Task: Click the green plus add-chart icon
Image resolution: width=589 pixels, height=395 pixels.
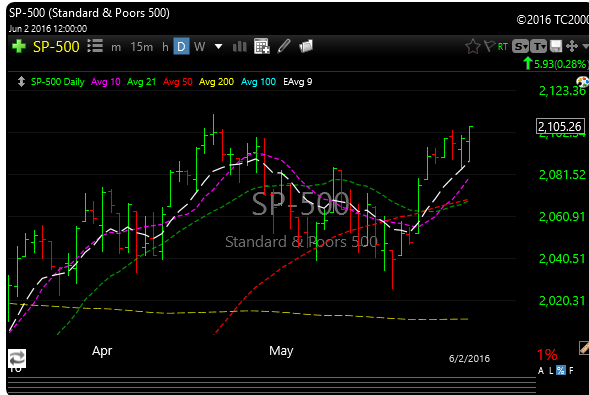Action: [x=19, y=47]
